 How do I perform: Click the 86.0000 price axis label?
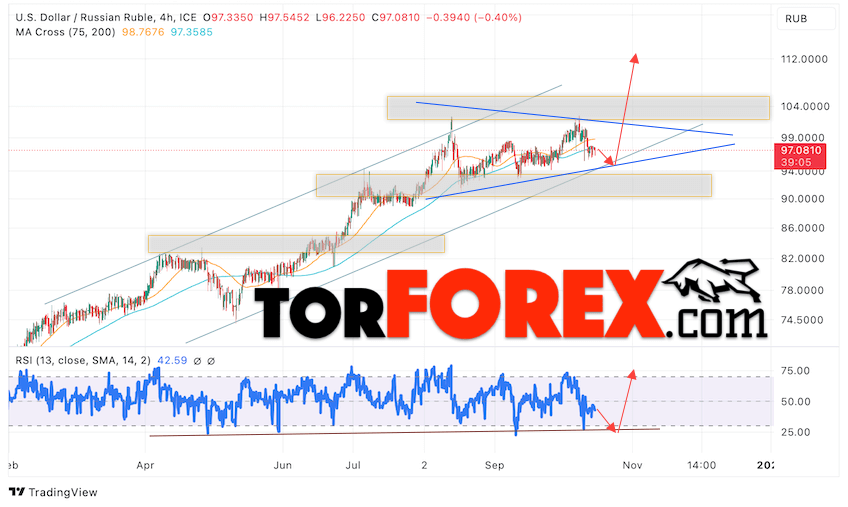(x=803, y=228)
